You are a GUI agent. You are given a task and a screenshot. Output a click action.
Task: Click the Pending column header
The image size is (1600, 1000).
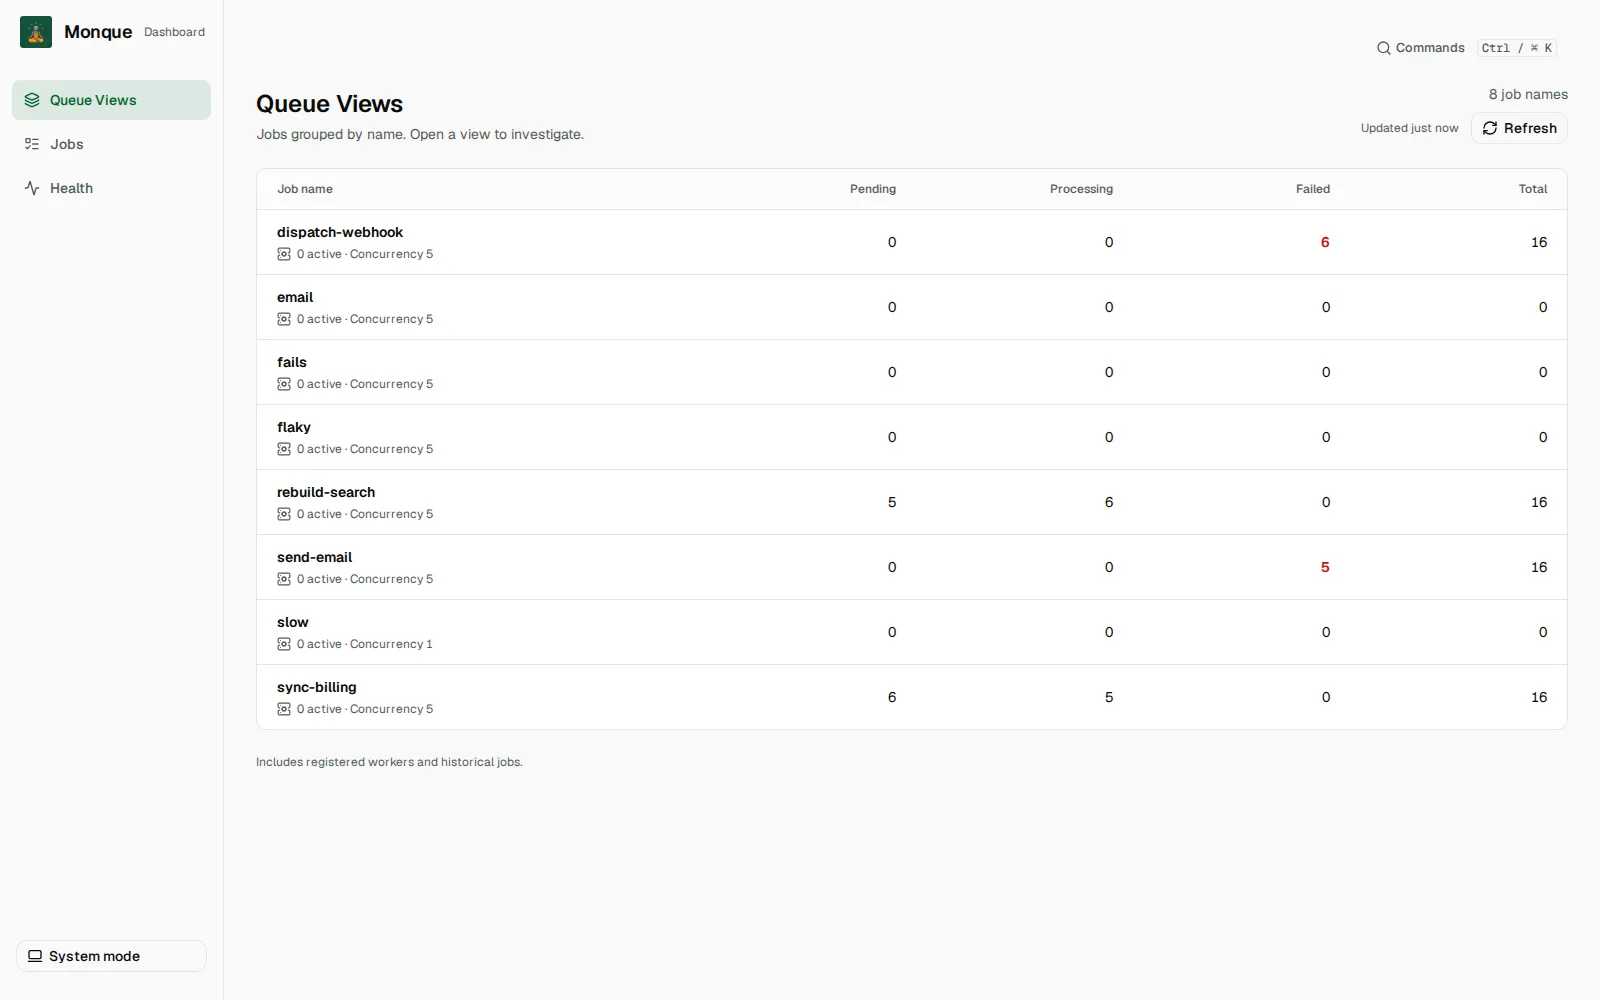point(873,189)
